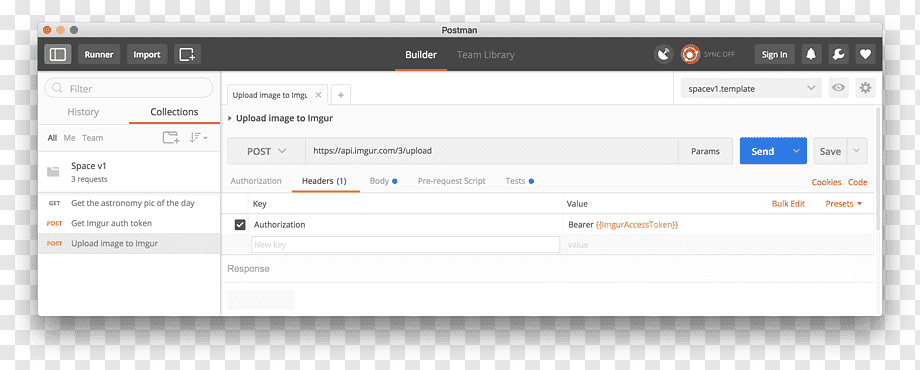Expand the Upload image to Imgur description
The height and width of the screenshot is (370, 920).
tap(229, 118)
